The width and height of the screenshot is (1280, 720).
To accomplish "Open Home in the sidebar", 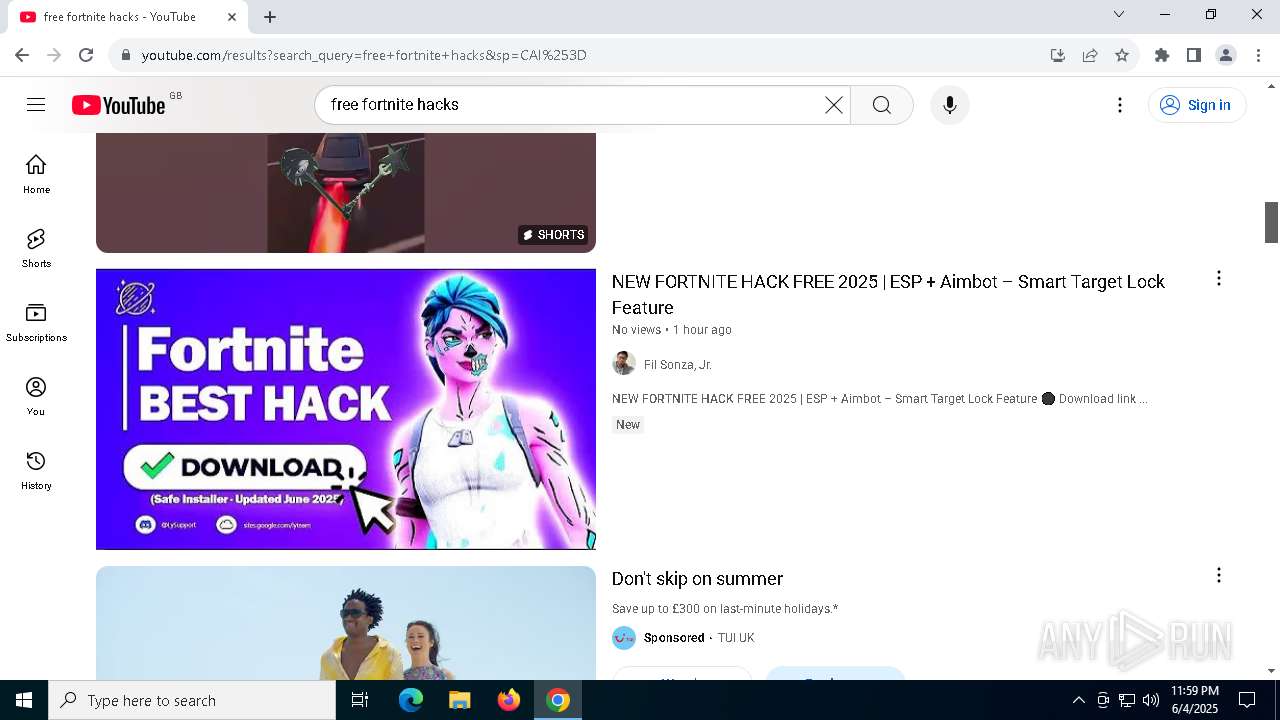I will click(x=36, y=174).
